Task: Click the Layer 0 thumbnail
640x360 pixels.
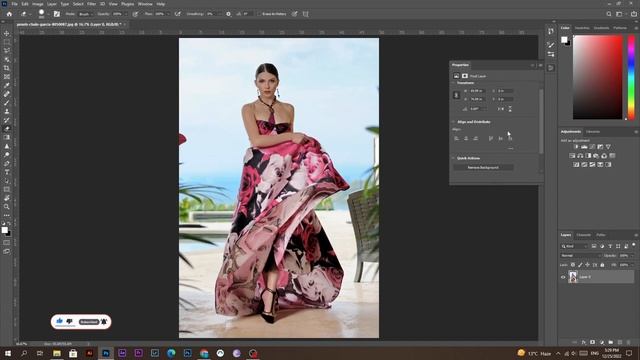Action: tap(573, 277)
